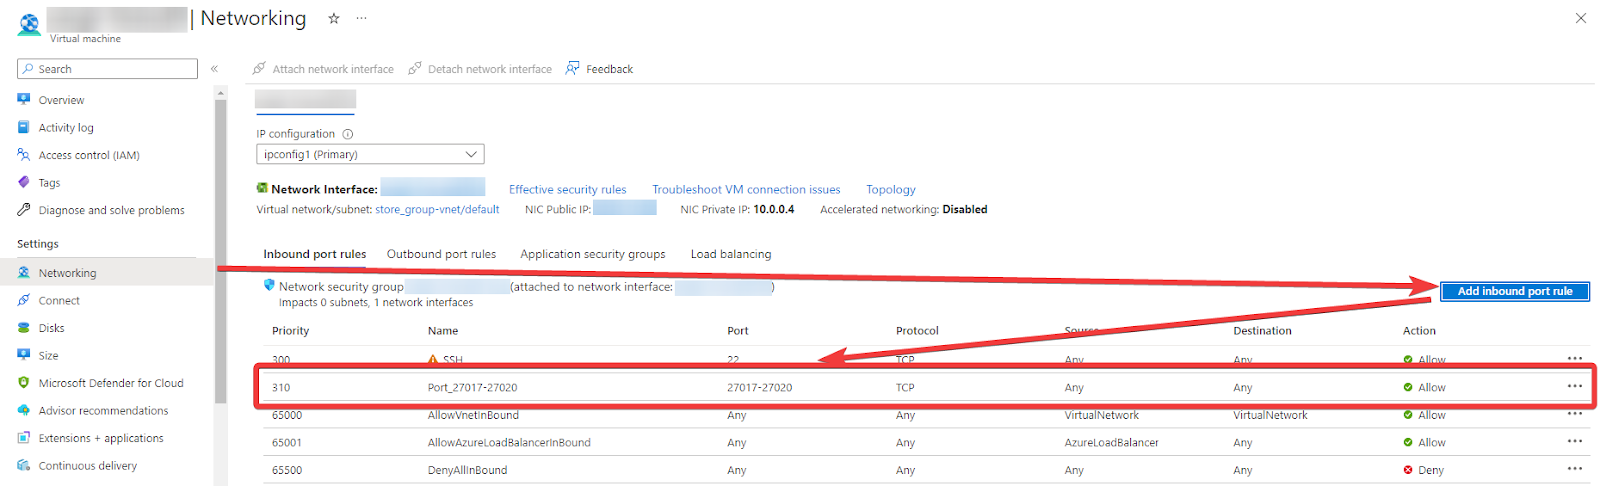The width and height of the screenshot is (1600, 486).
Task: Click the Feedback icon in the toolbar
Action: 572,68
